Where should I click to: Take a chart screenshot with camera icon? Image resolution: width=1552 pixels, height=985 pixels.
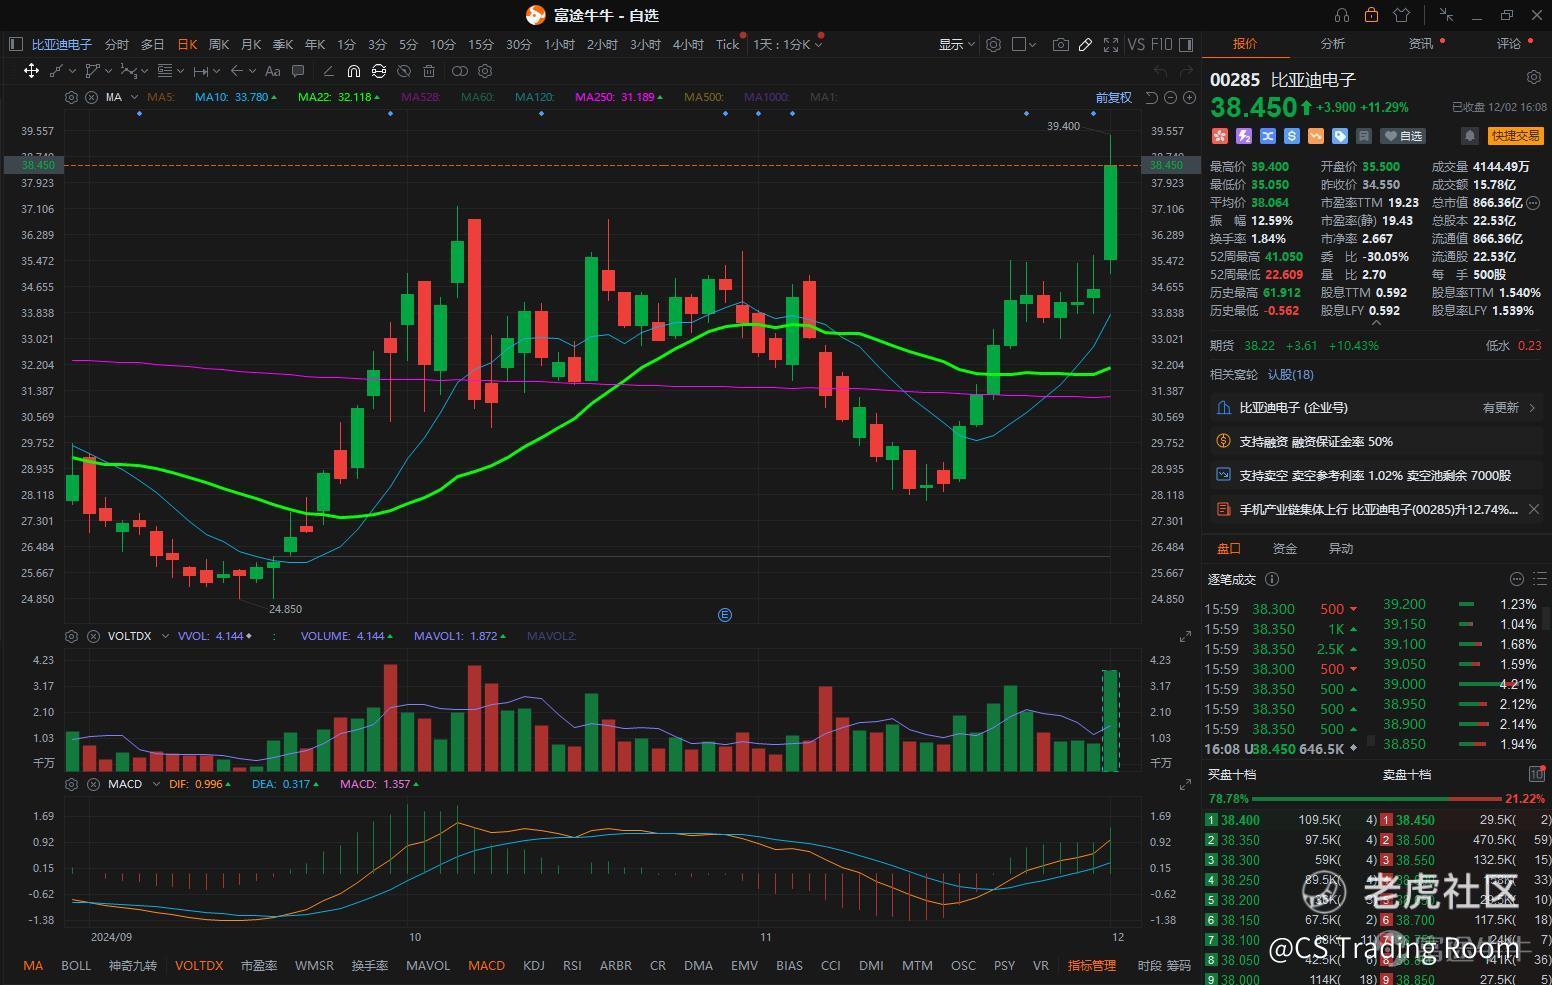click(1060, 44)
